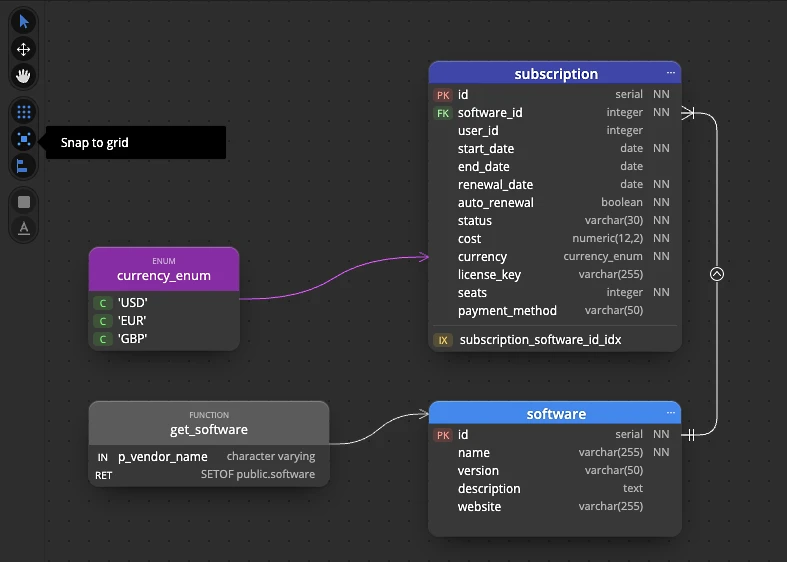
Task: Select the seats column row
Action: [x=555, y=293]
